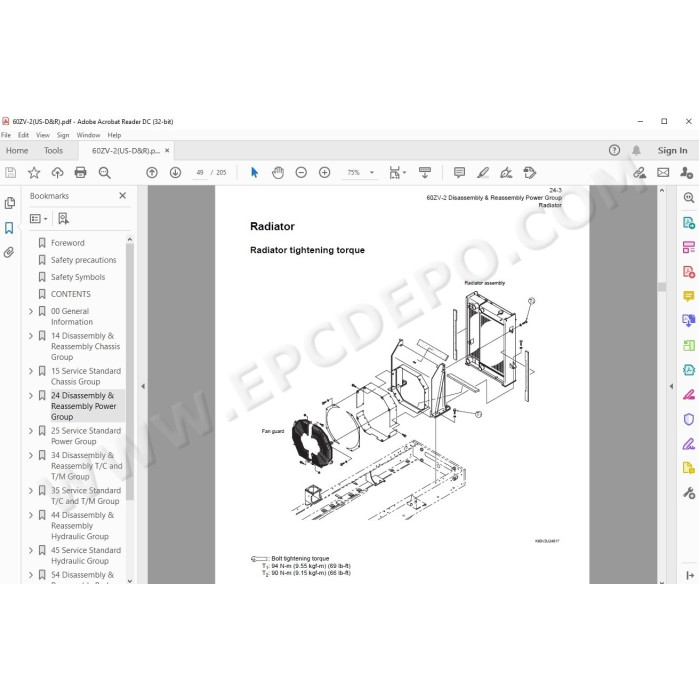Toggle the bookmarks panel icon
The height and width of the screenshot is (700, 700).
point(9,228)
